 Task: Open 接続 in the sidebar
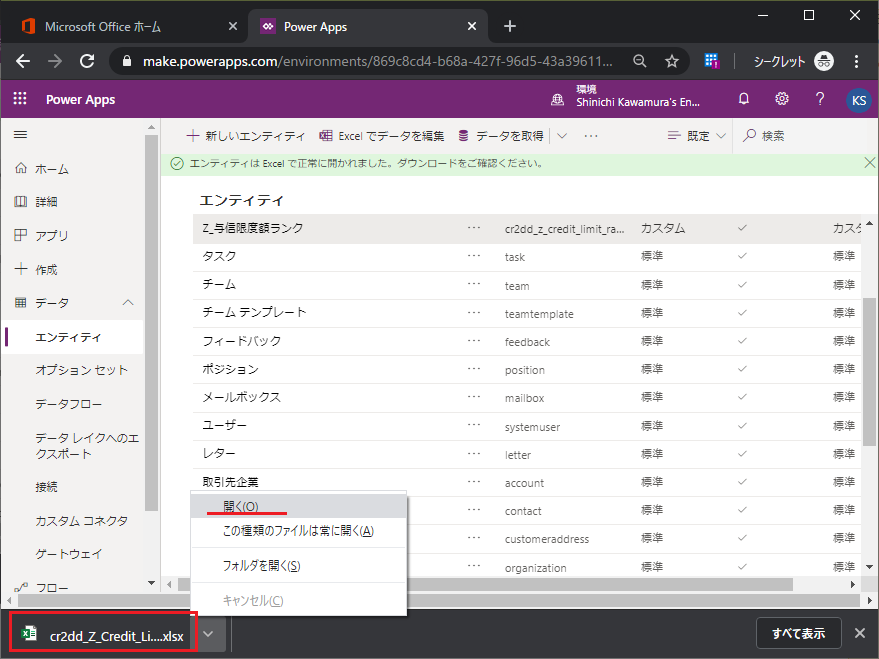point(46,487)
